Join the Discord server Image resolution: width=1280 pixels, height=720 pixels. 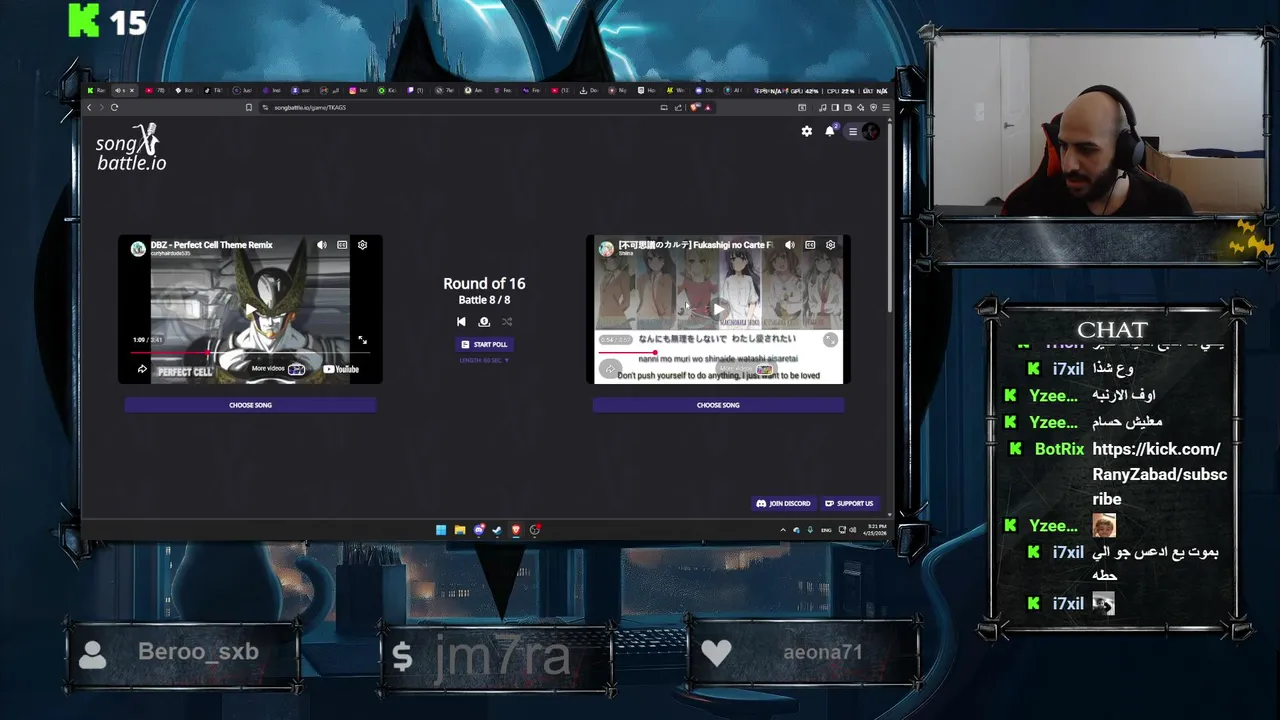[x=783, y=503]
